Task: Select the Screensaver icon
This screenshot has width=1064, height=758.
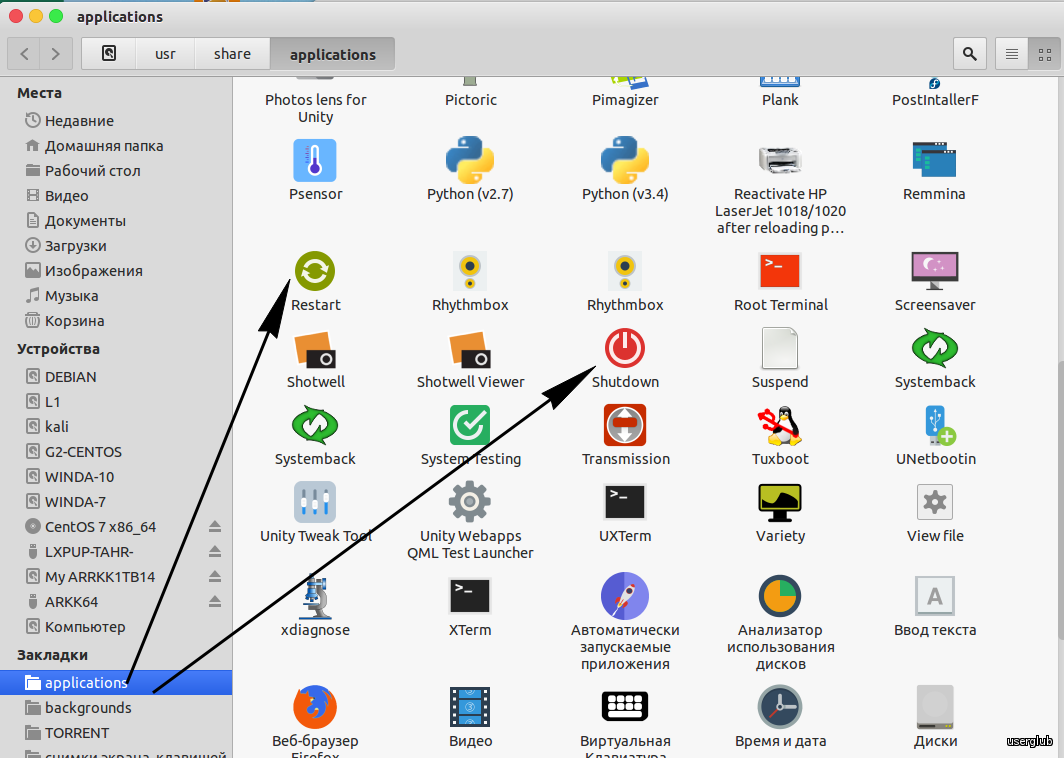Action: click(934, 271)
